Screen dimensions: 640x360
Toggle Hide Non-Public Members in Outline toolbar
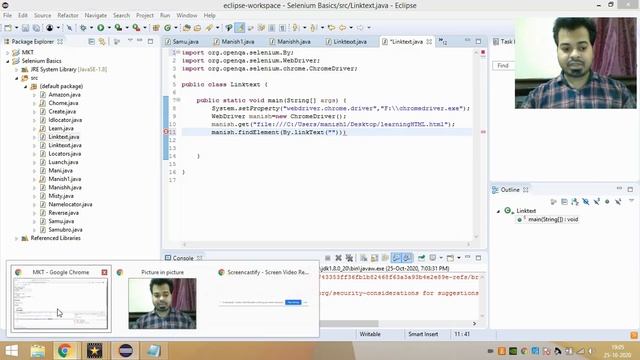(x=607, y=202)
